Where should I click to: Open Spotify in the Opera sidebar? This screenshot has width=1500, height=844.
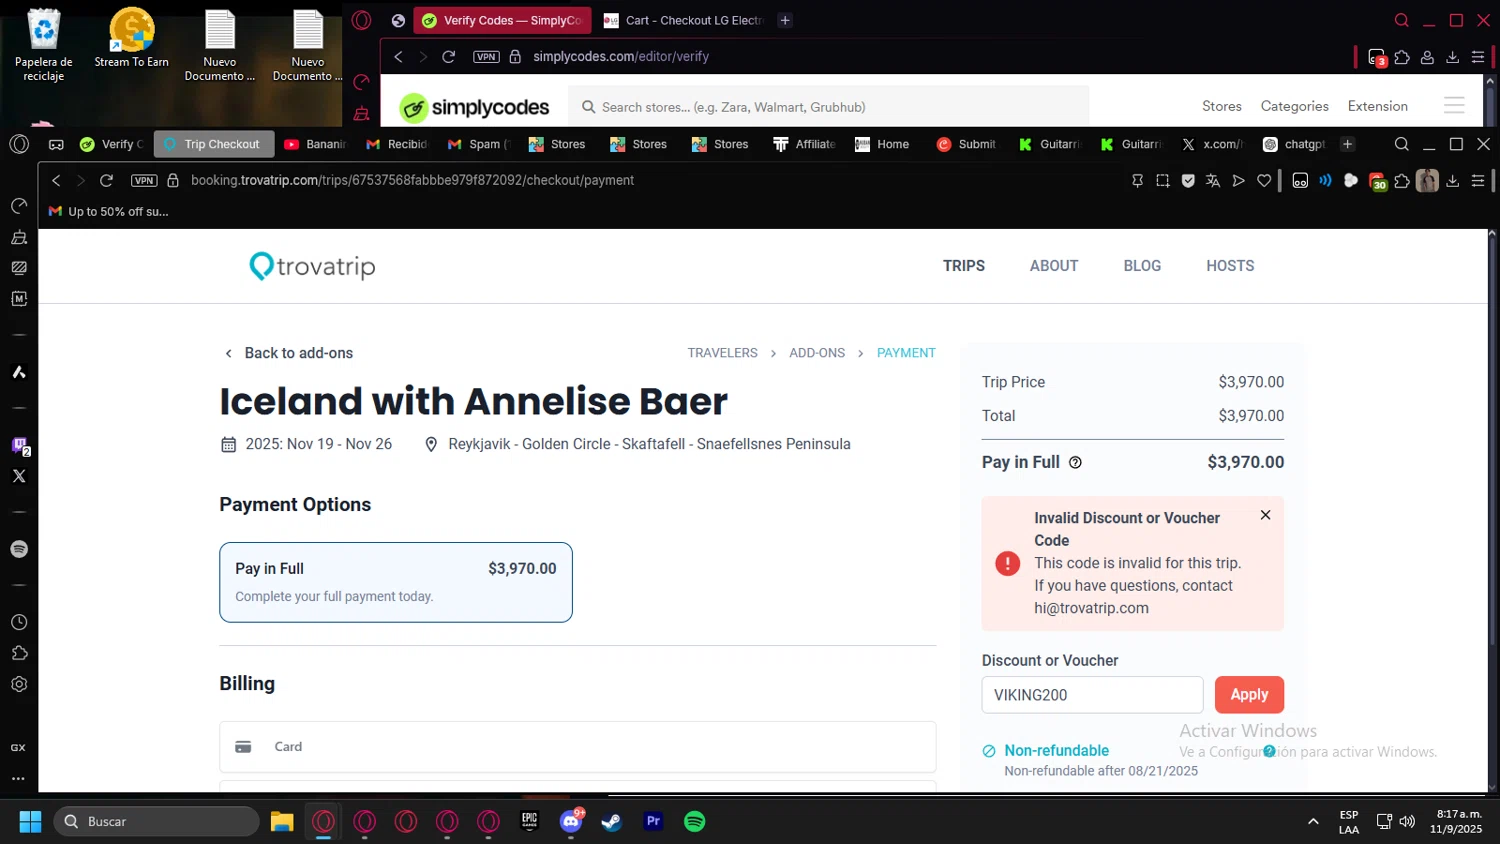point(19,549)
